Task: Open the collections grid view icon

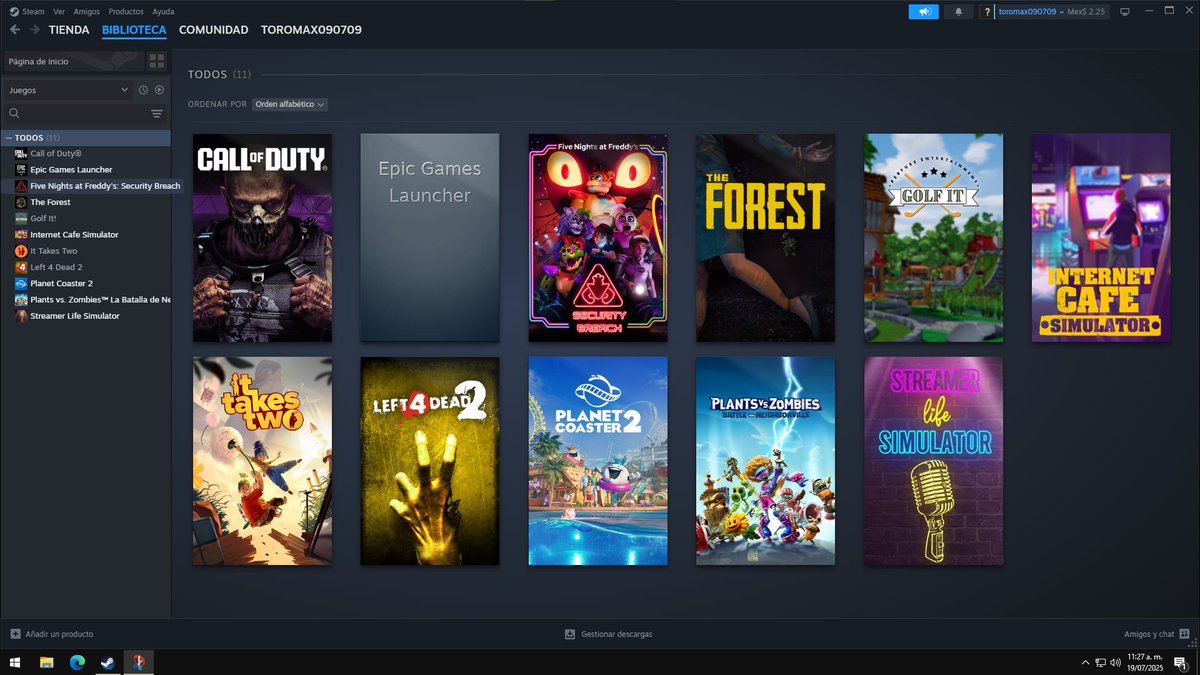Action: [157, 61]
